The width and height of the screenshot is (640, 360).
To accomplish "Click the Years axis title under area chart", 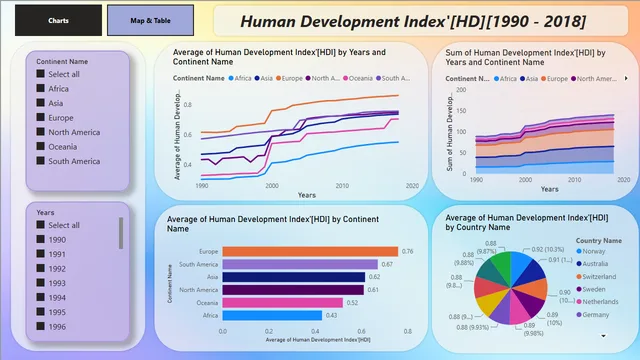I will [x=549, y=189].
